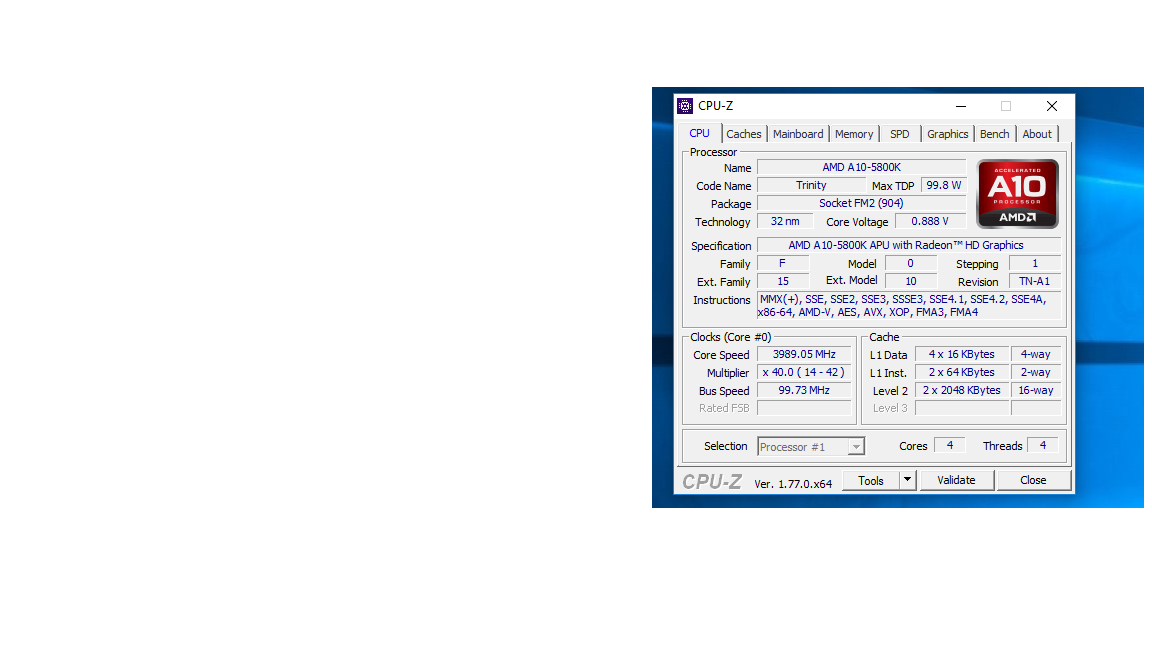Click the 2 x 2048 KBytes Level 2 value
The image size is (1152, 648).
tap(962, 391)
